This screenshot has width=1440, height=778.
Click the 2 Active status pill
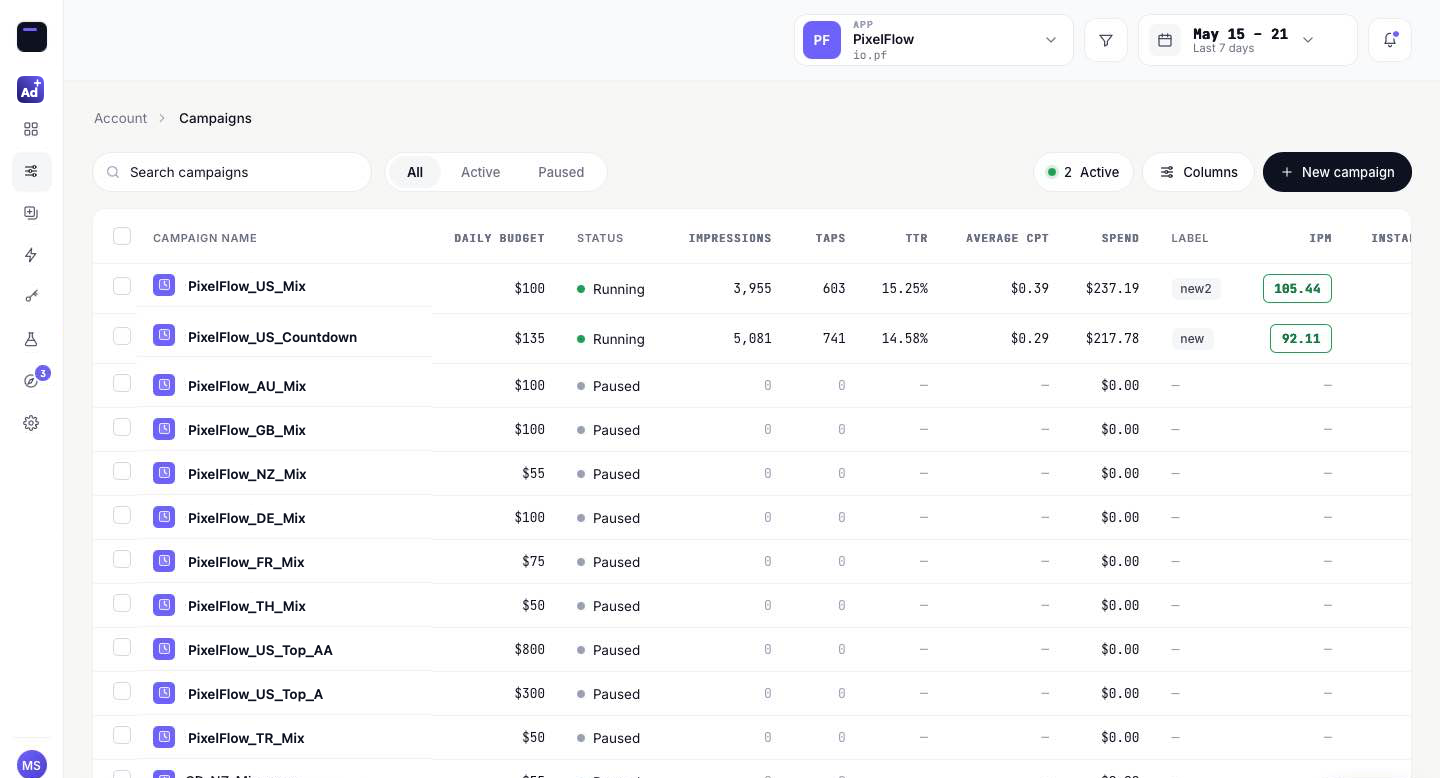tap(1083, 172)
